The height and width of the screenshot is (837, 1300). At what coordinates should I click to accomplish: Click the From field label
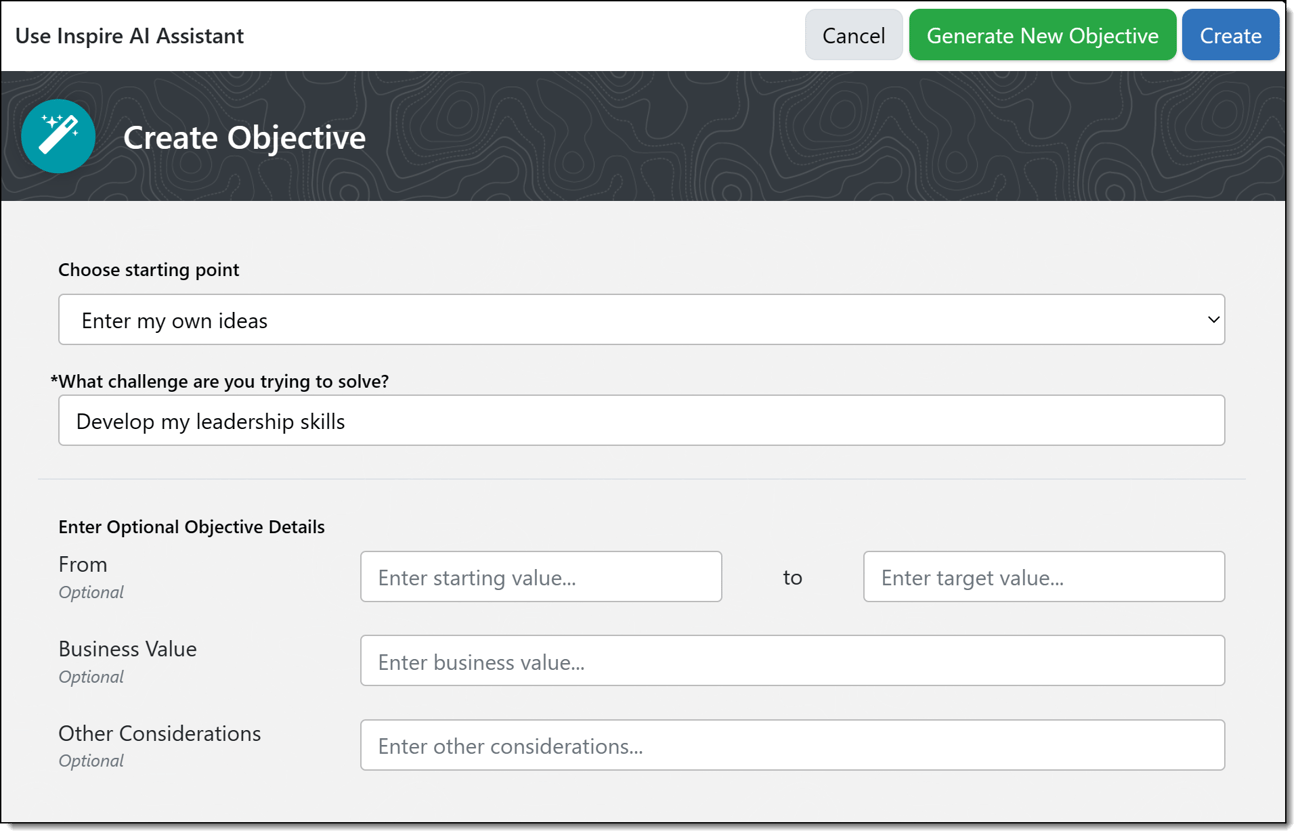pyautogui.click(x=83, y=565)
